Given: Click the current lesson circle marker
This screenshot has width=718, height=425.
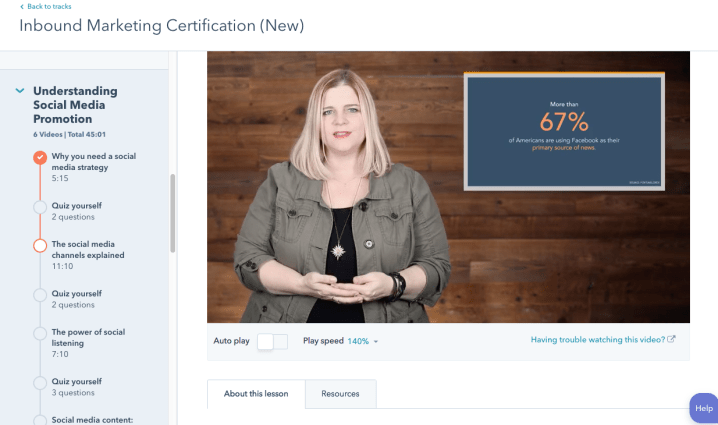Looking at the screenshot, I should pos(40,245).
